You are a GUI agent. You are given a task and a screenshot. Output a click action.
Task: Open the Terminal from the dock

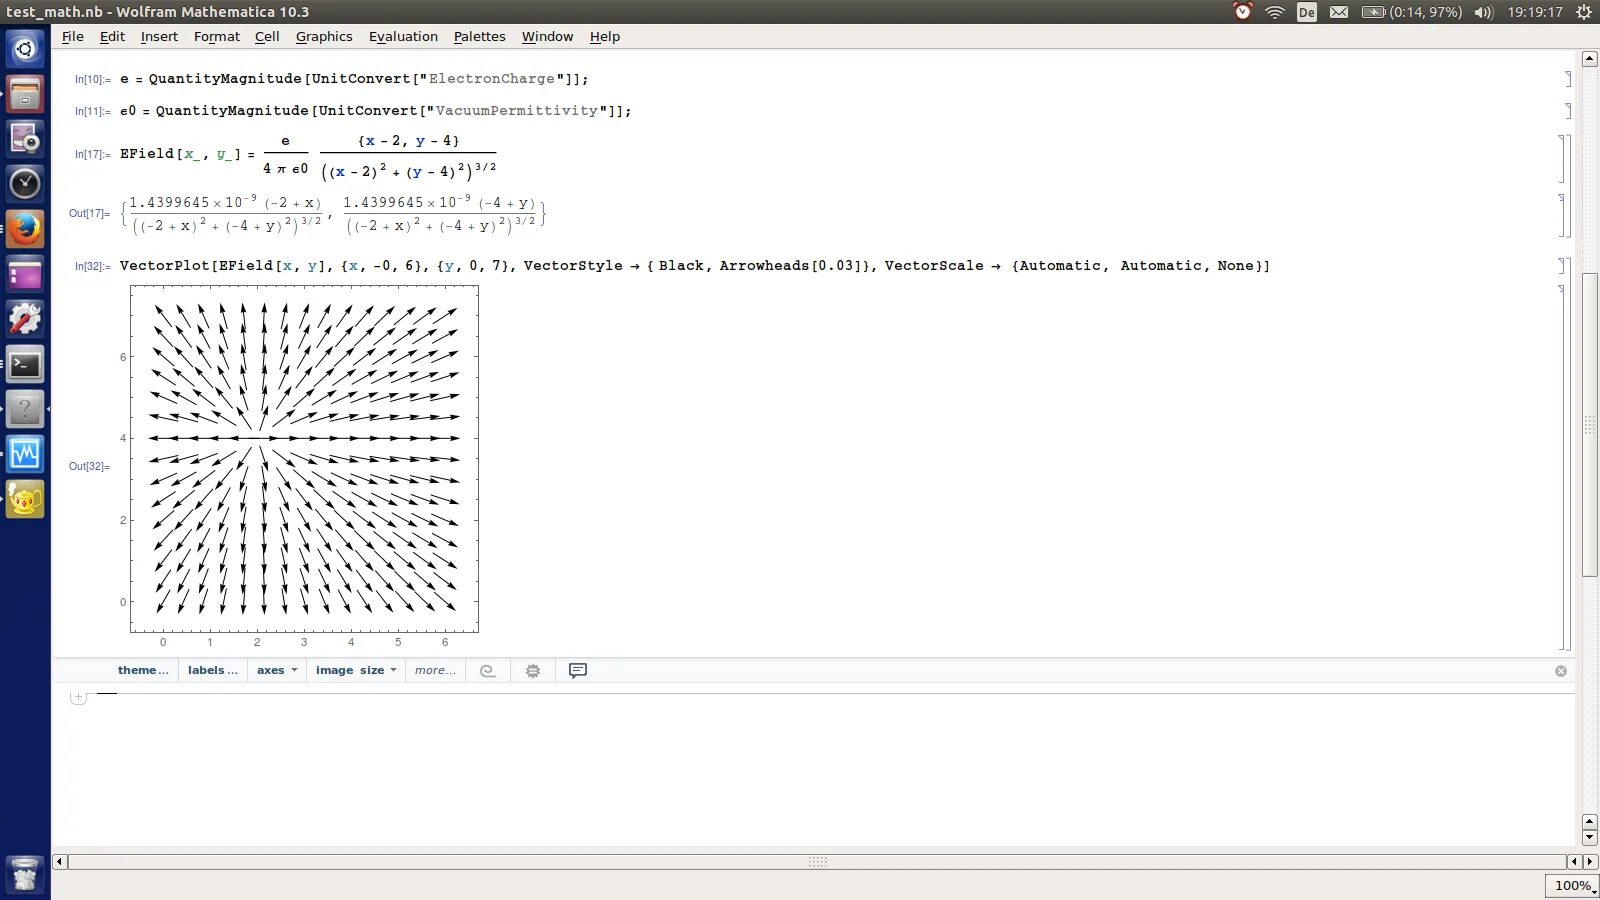coord(25,364)
